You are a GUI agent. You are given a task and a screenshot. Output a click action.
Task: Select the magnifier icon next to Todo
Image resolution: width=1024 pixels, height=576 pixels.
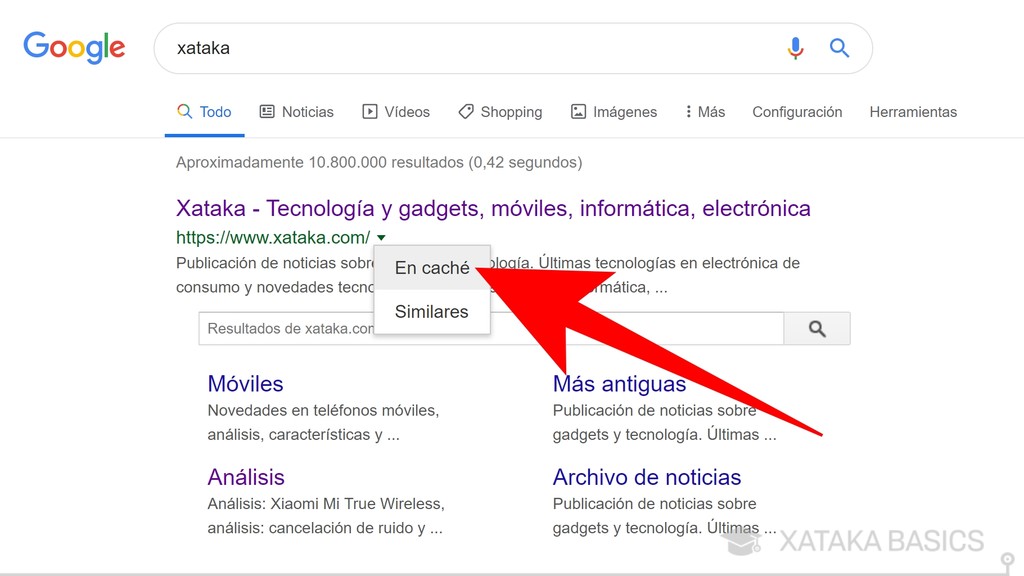click(184, 111)
